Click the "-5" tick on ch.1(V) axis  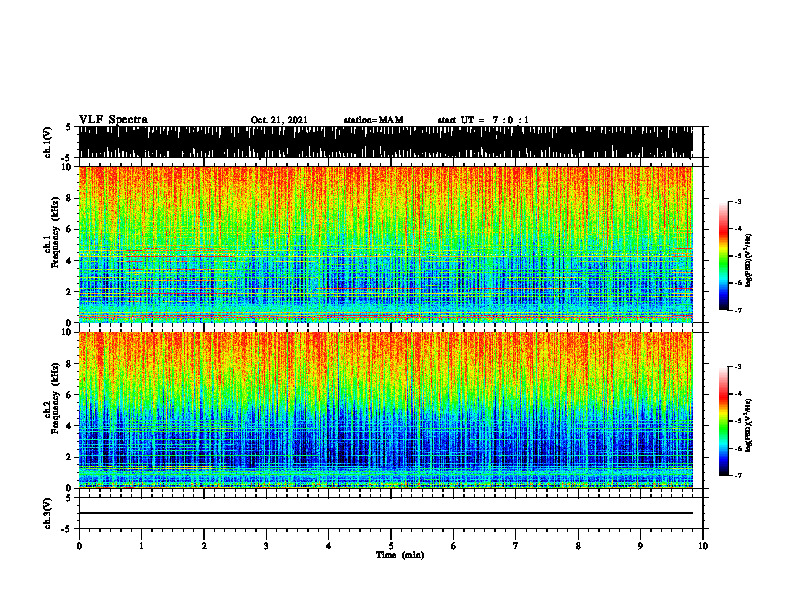tap(66, 158)
